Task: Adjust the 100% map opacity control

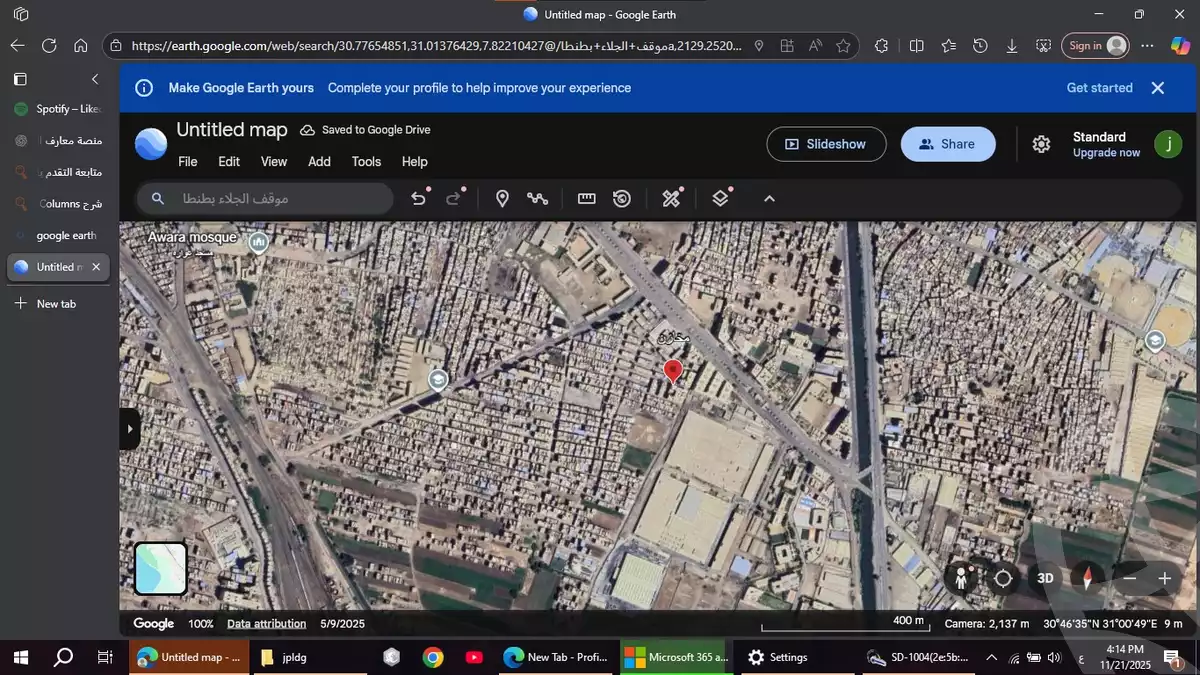Action: 200,623
